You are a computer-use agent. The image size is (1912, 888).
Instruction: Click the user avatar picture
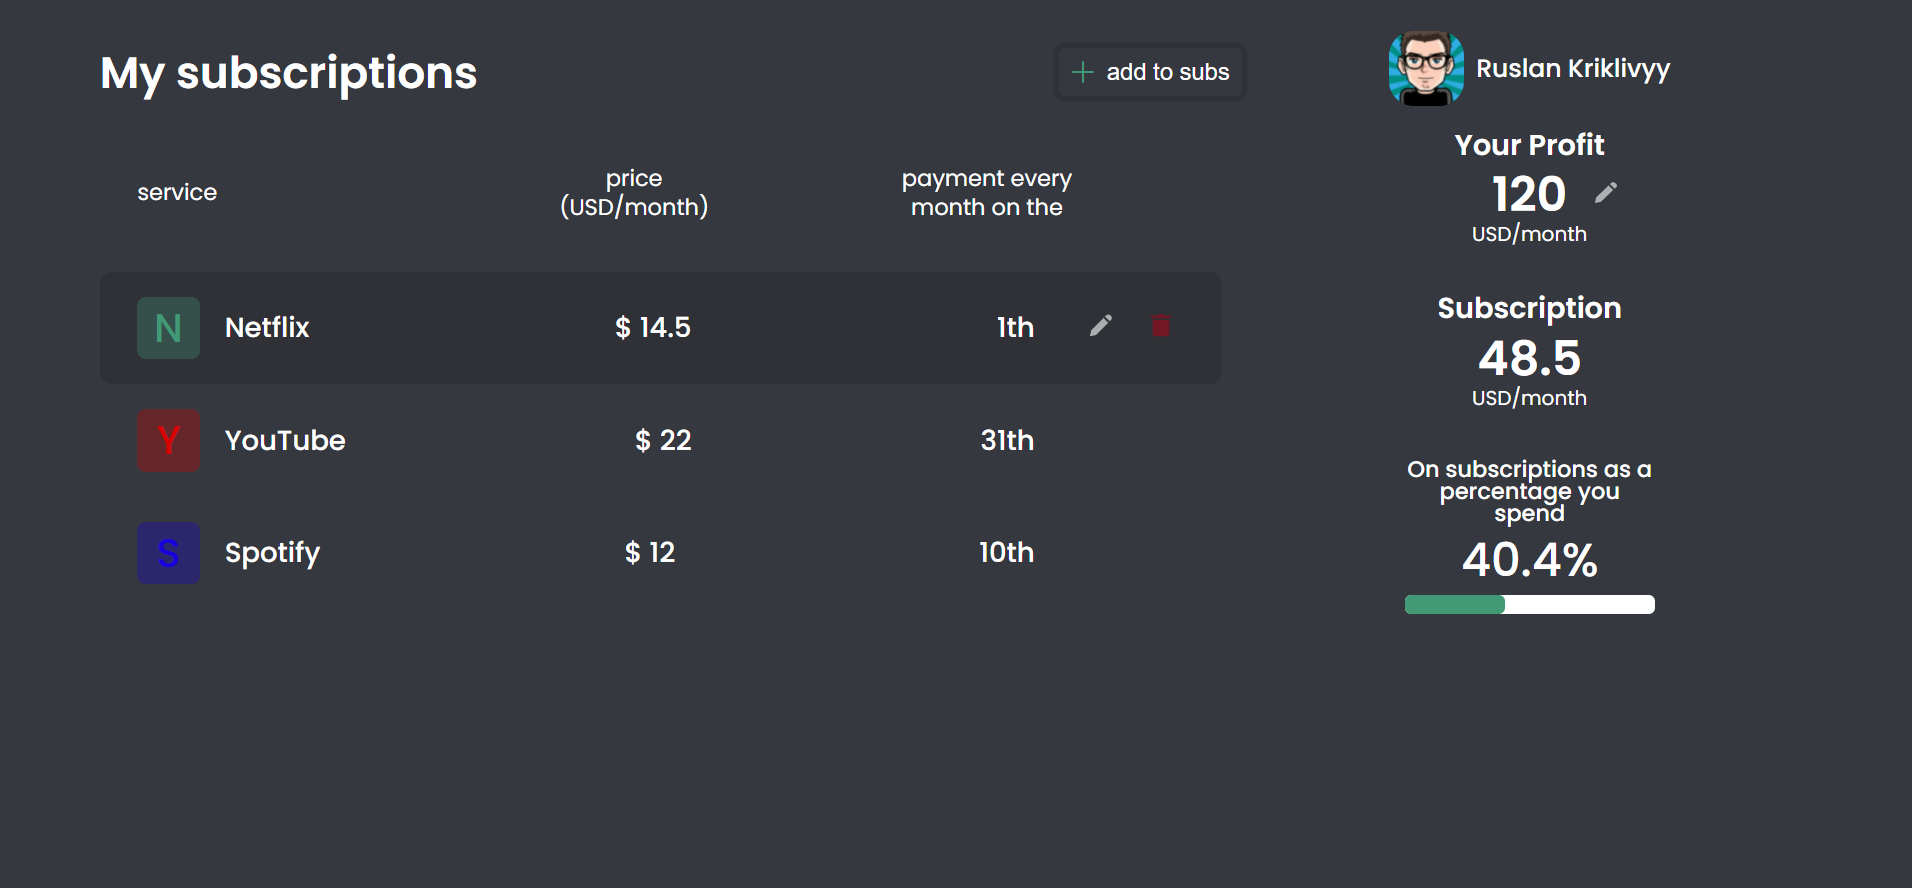[1426, 69]
